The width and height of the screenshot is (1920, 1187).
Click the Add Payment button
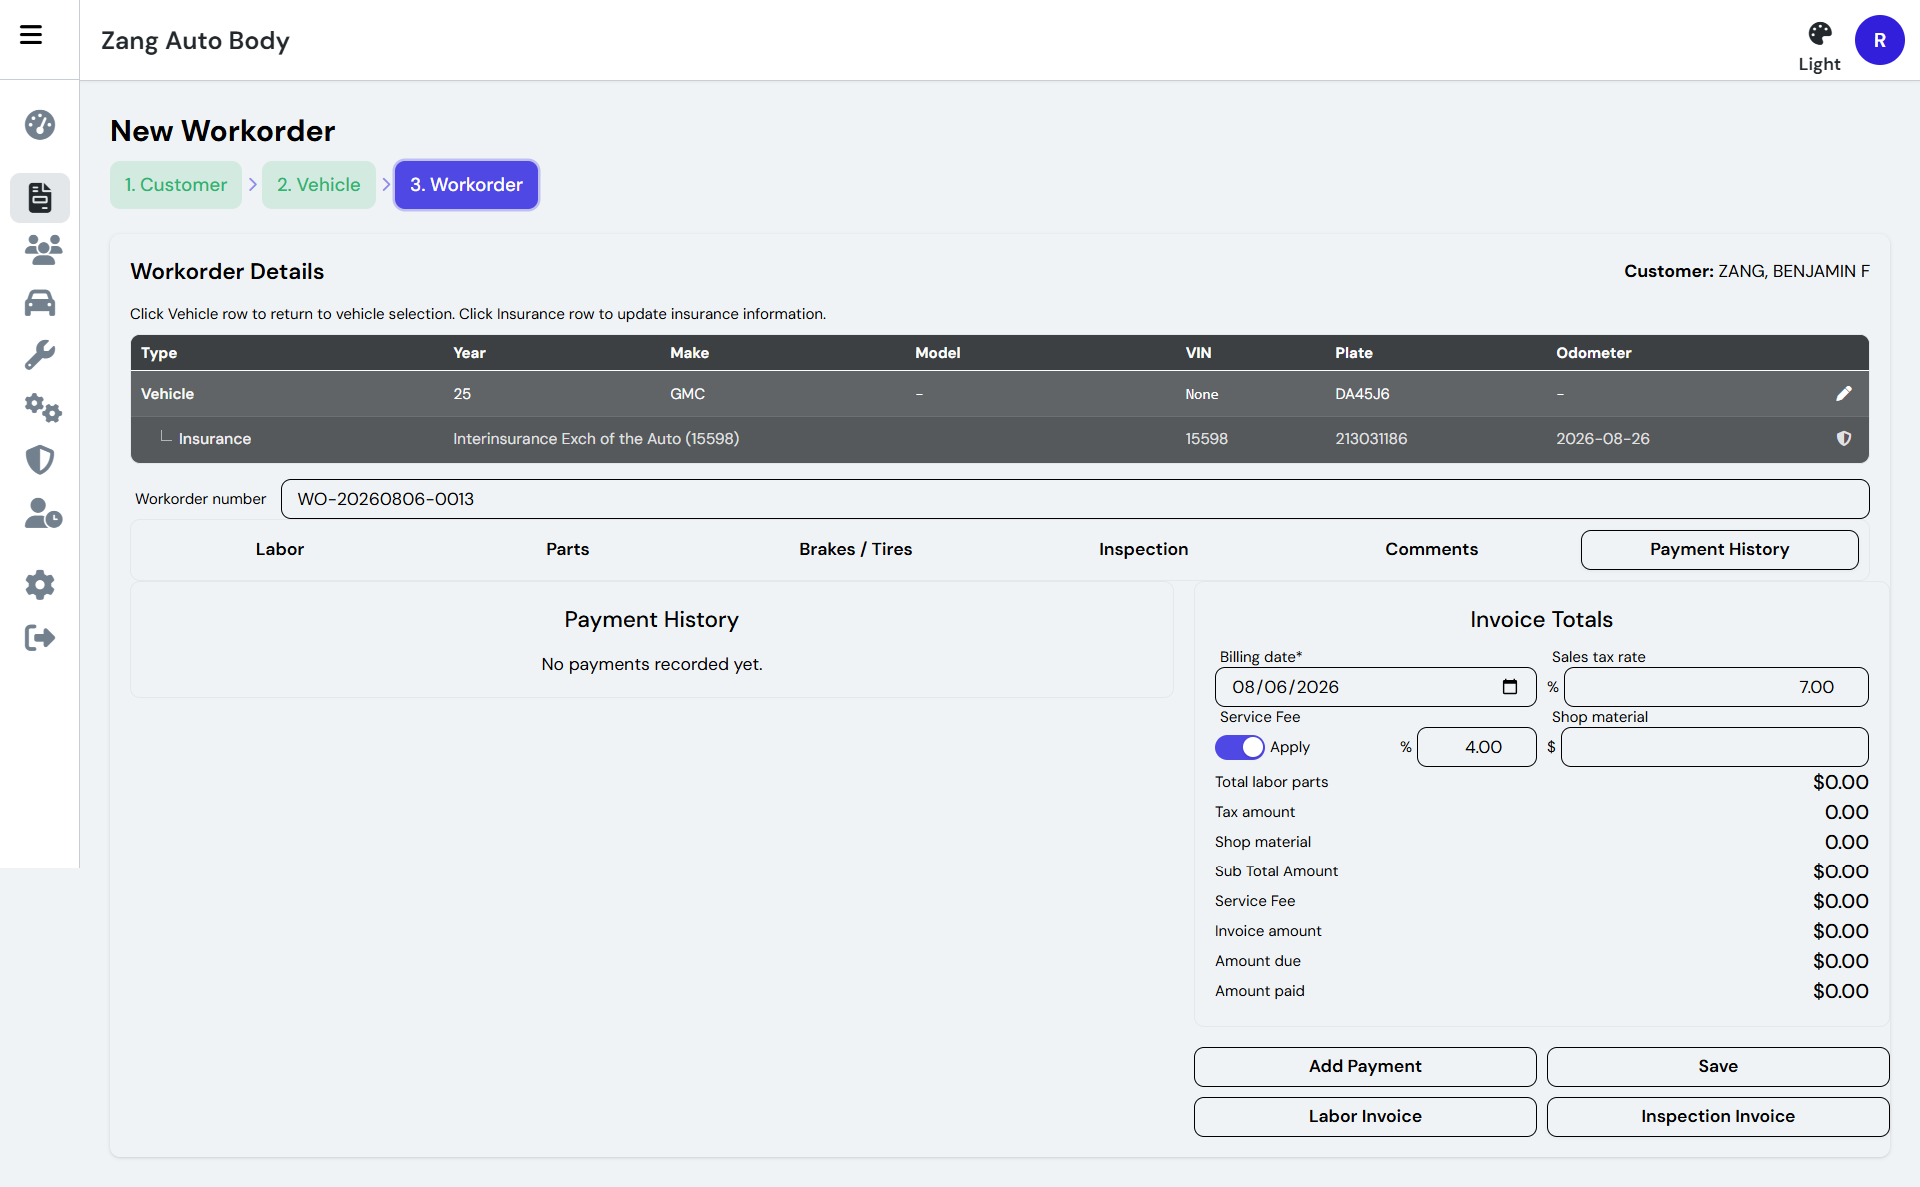point(1365,1066)
